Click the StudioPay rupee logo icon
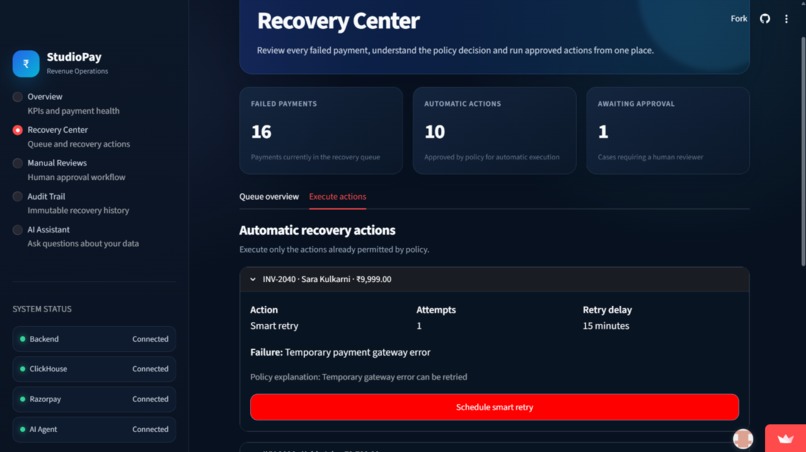806x452 pixels. (26, 64)
